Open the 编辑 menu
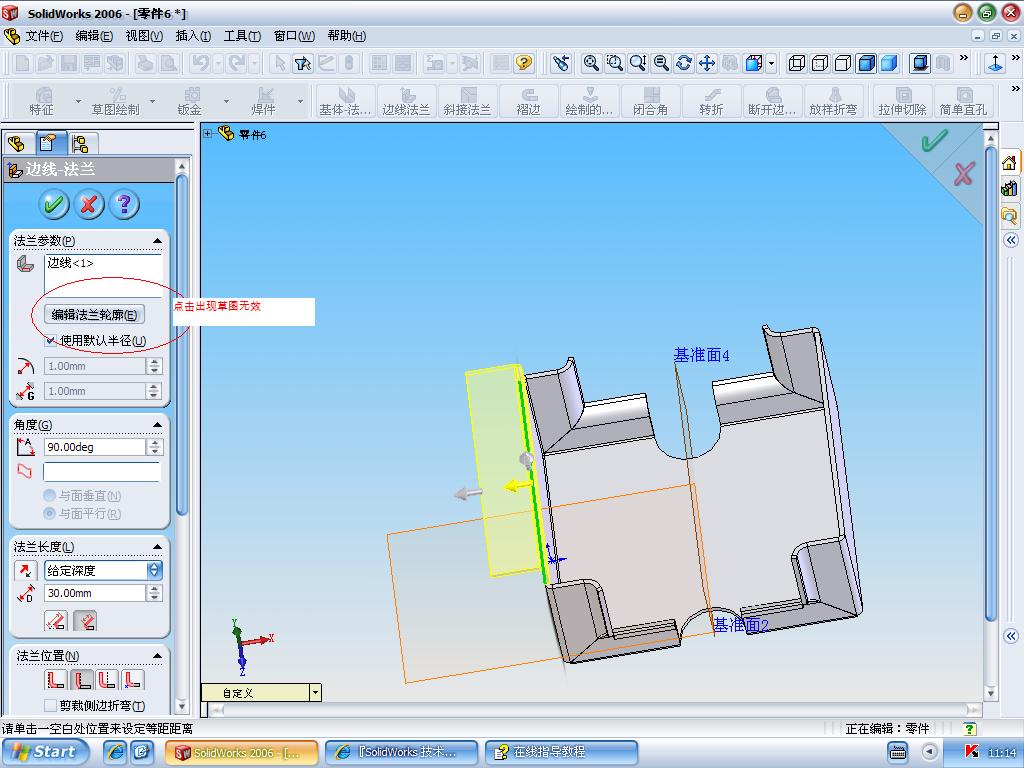 pyautogui.click(x=94, y=36)
